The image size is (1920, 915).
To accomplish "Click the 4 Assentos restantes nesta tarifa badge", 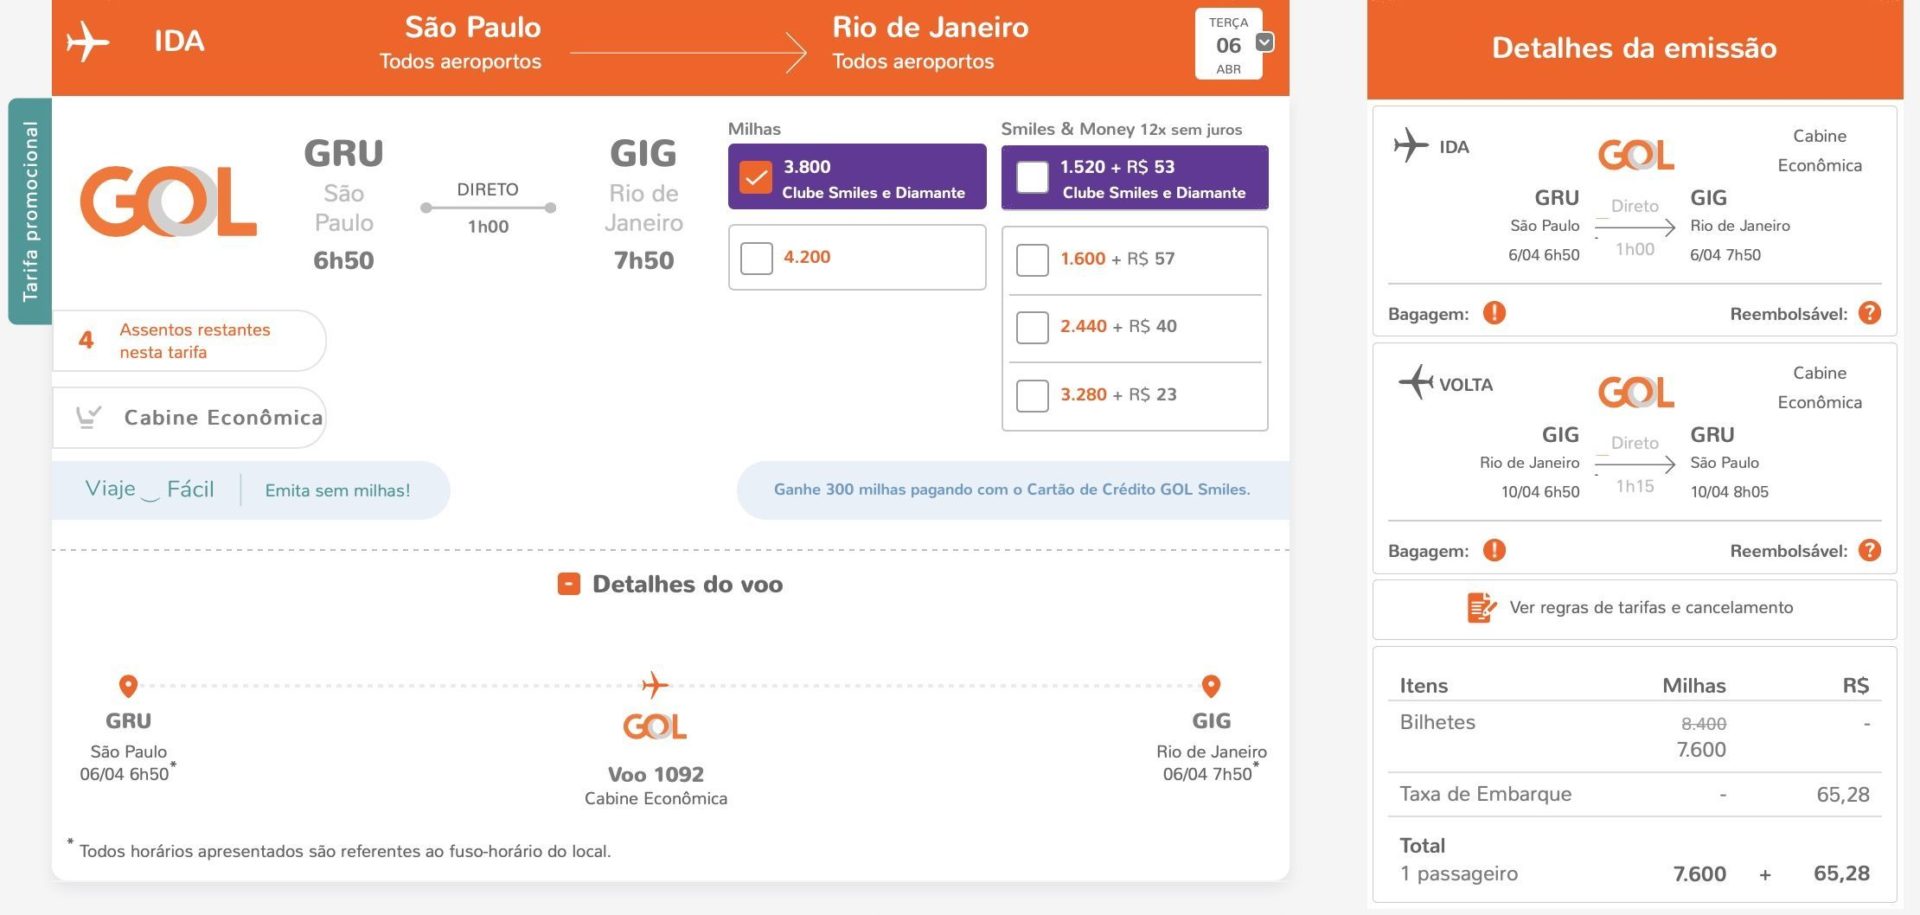I will [189, 341].
